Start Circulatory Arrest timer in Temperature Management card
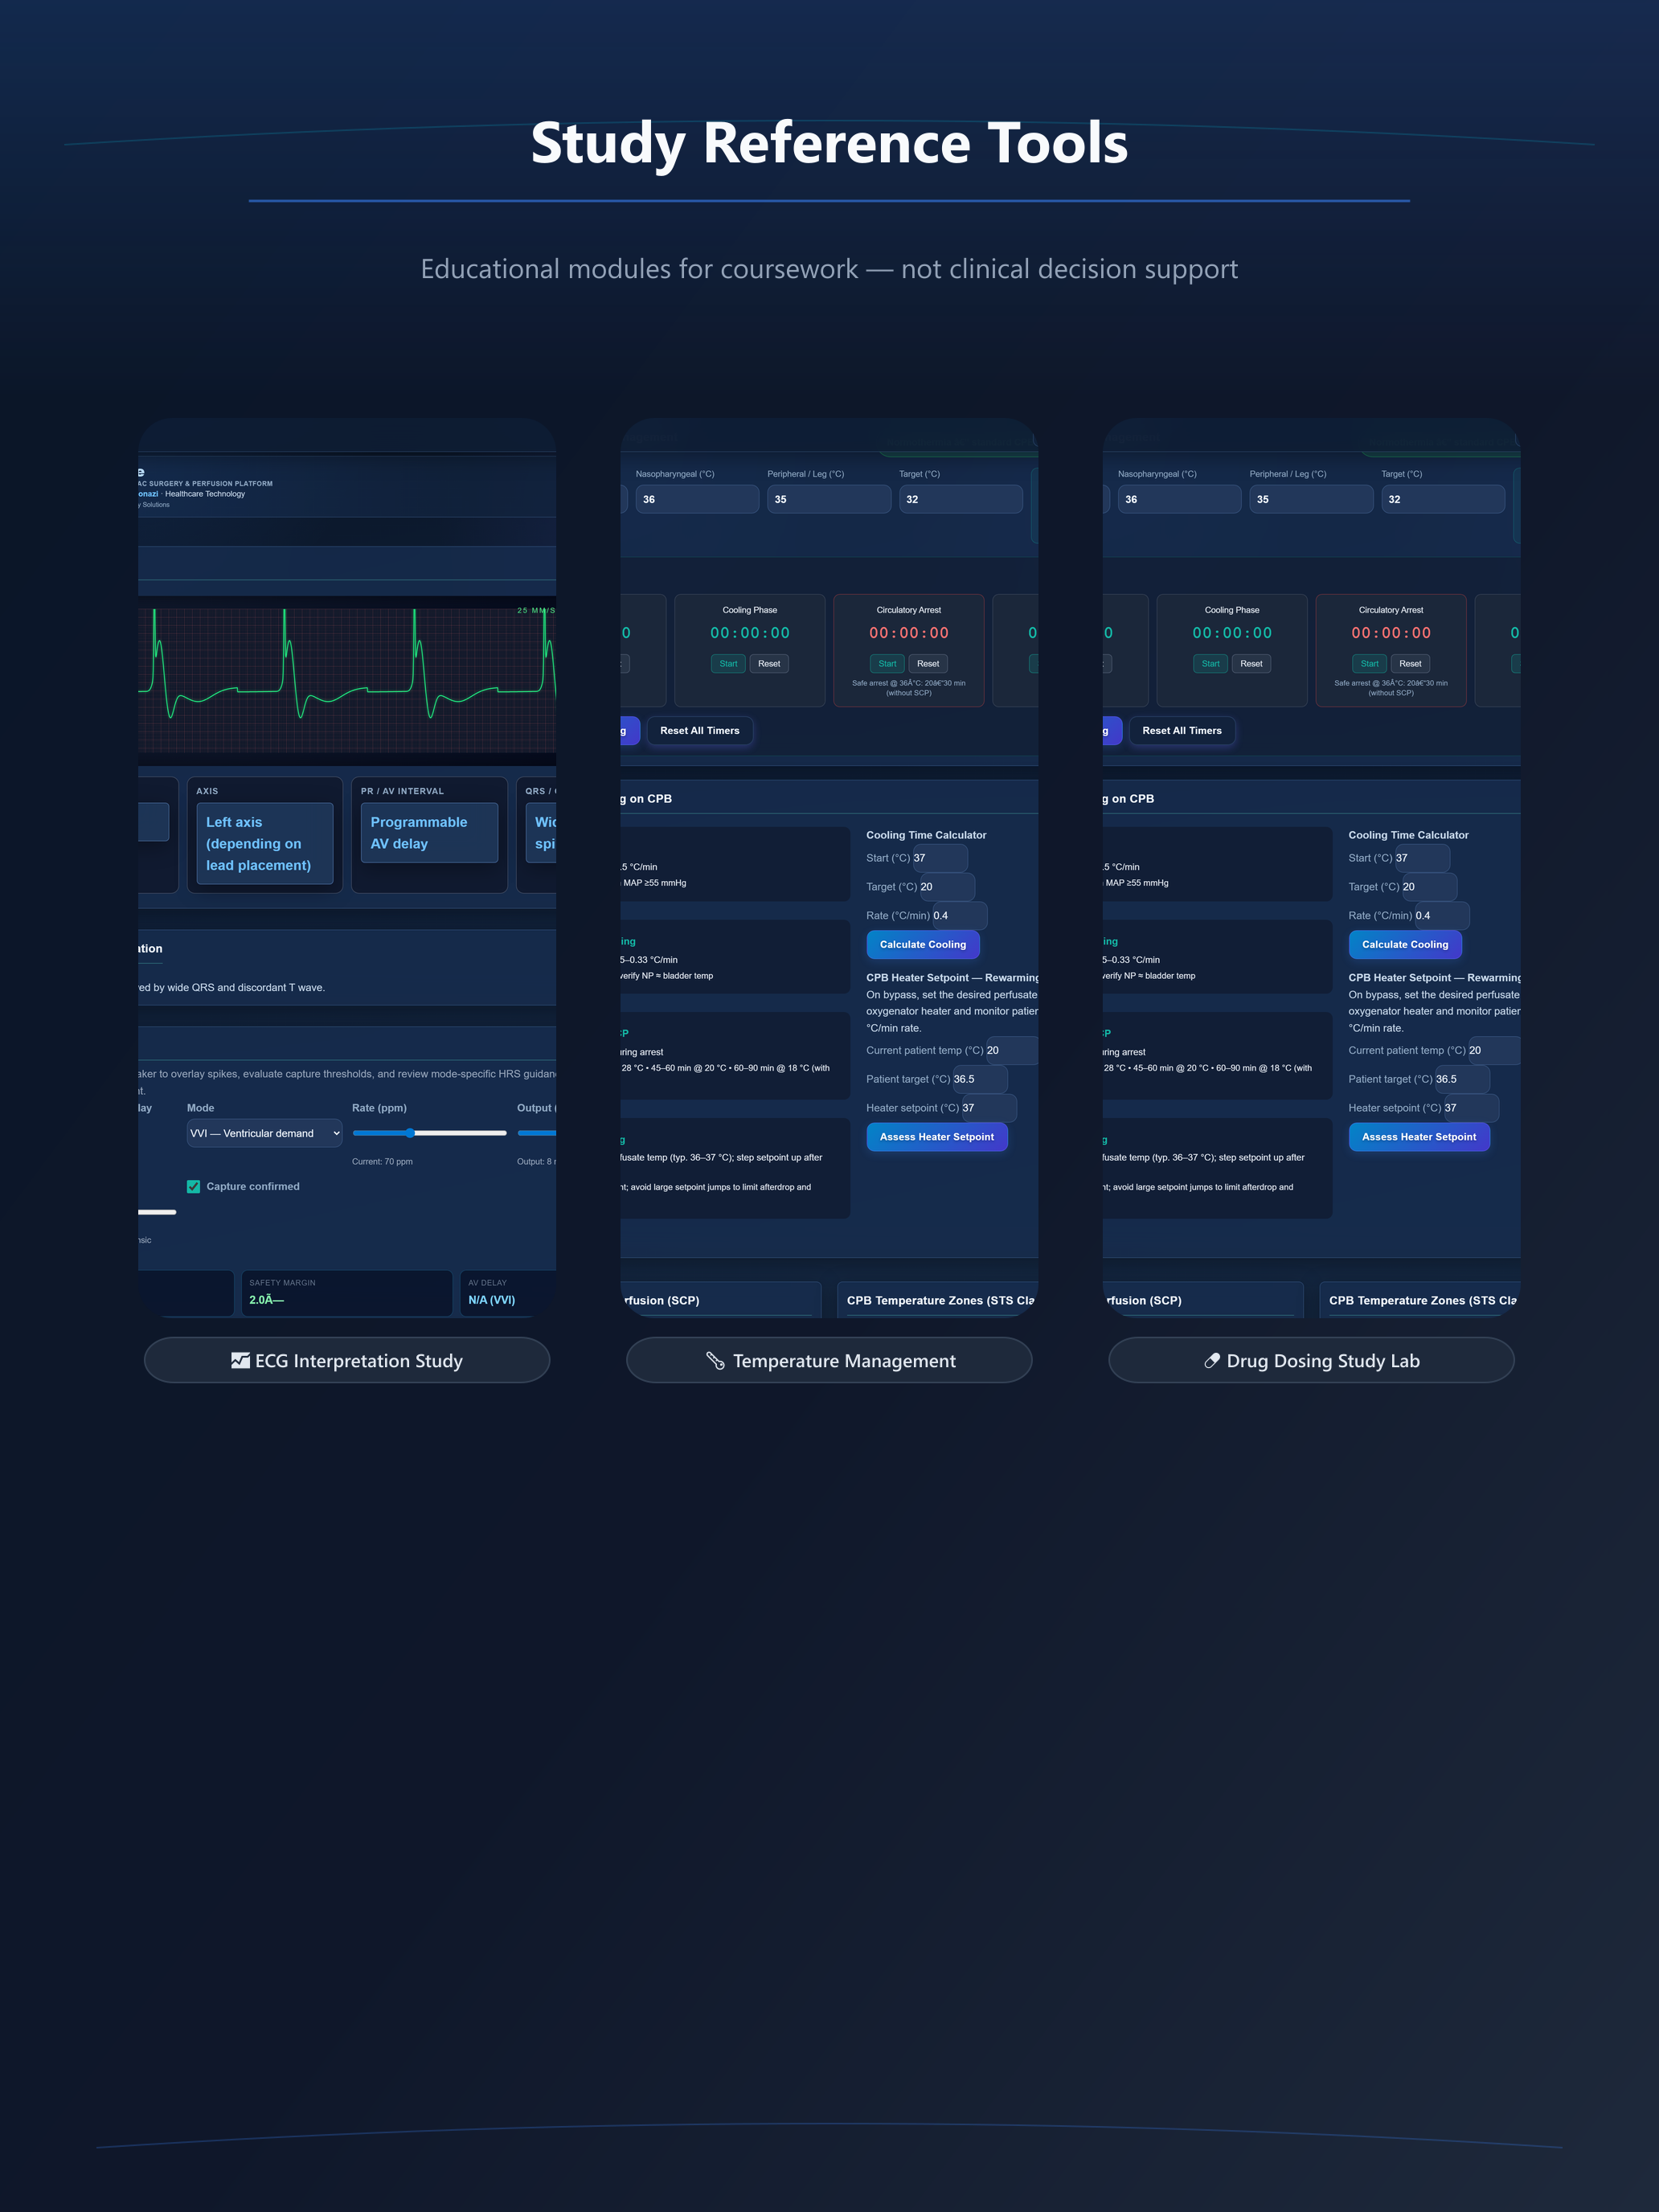 [x=887, y=663]
